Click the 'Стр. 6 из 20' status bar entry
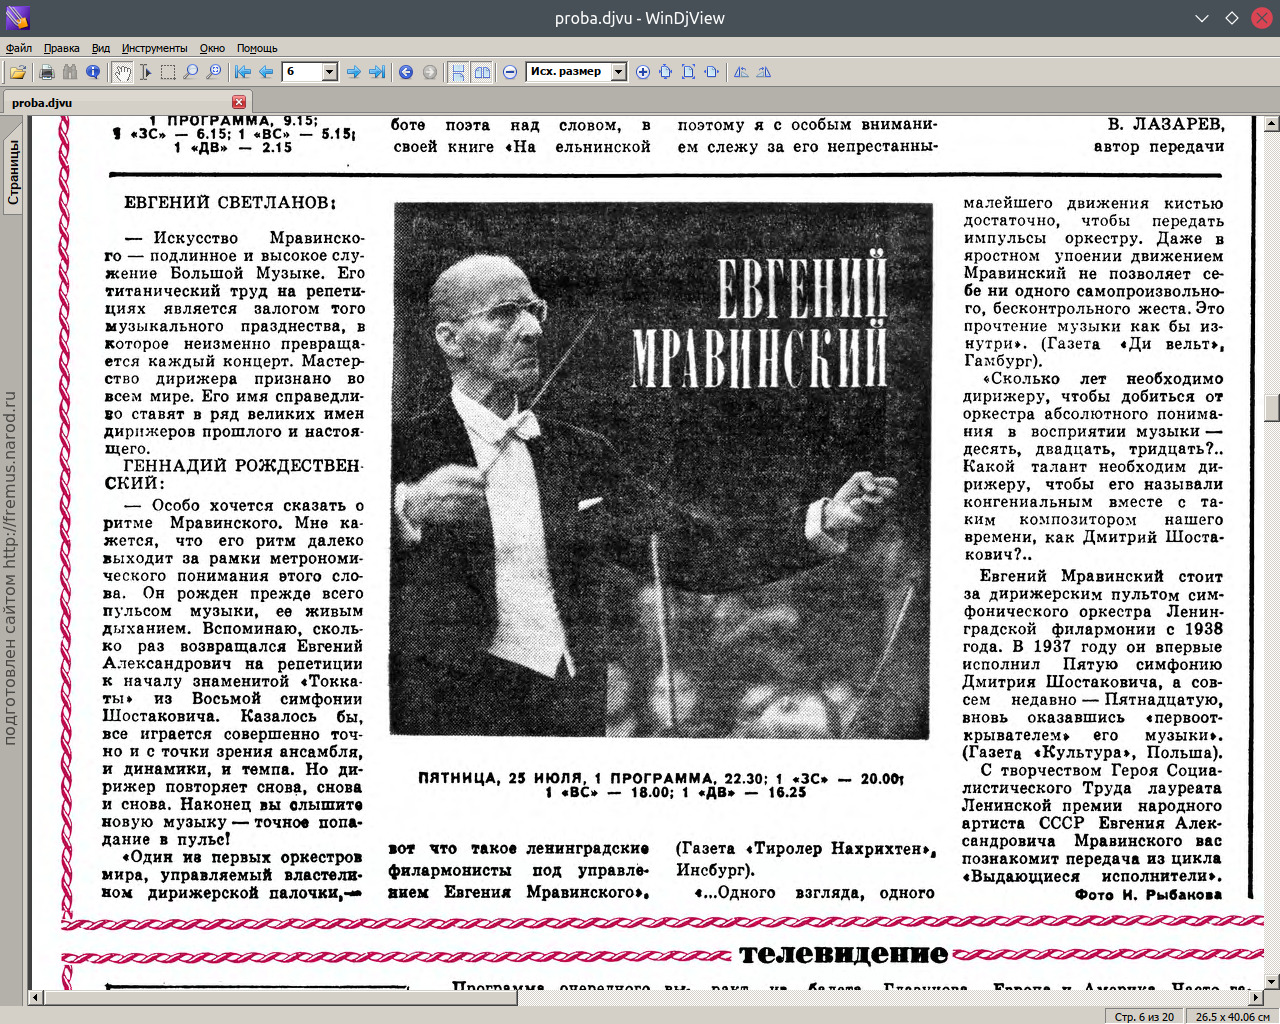The width and height of the screenshot is (1280, 1024). pos(1144,1016)
